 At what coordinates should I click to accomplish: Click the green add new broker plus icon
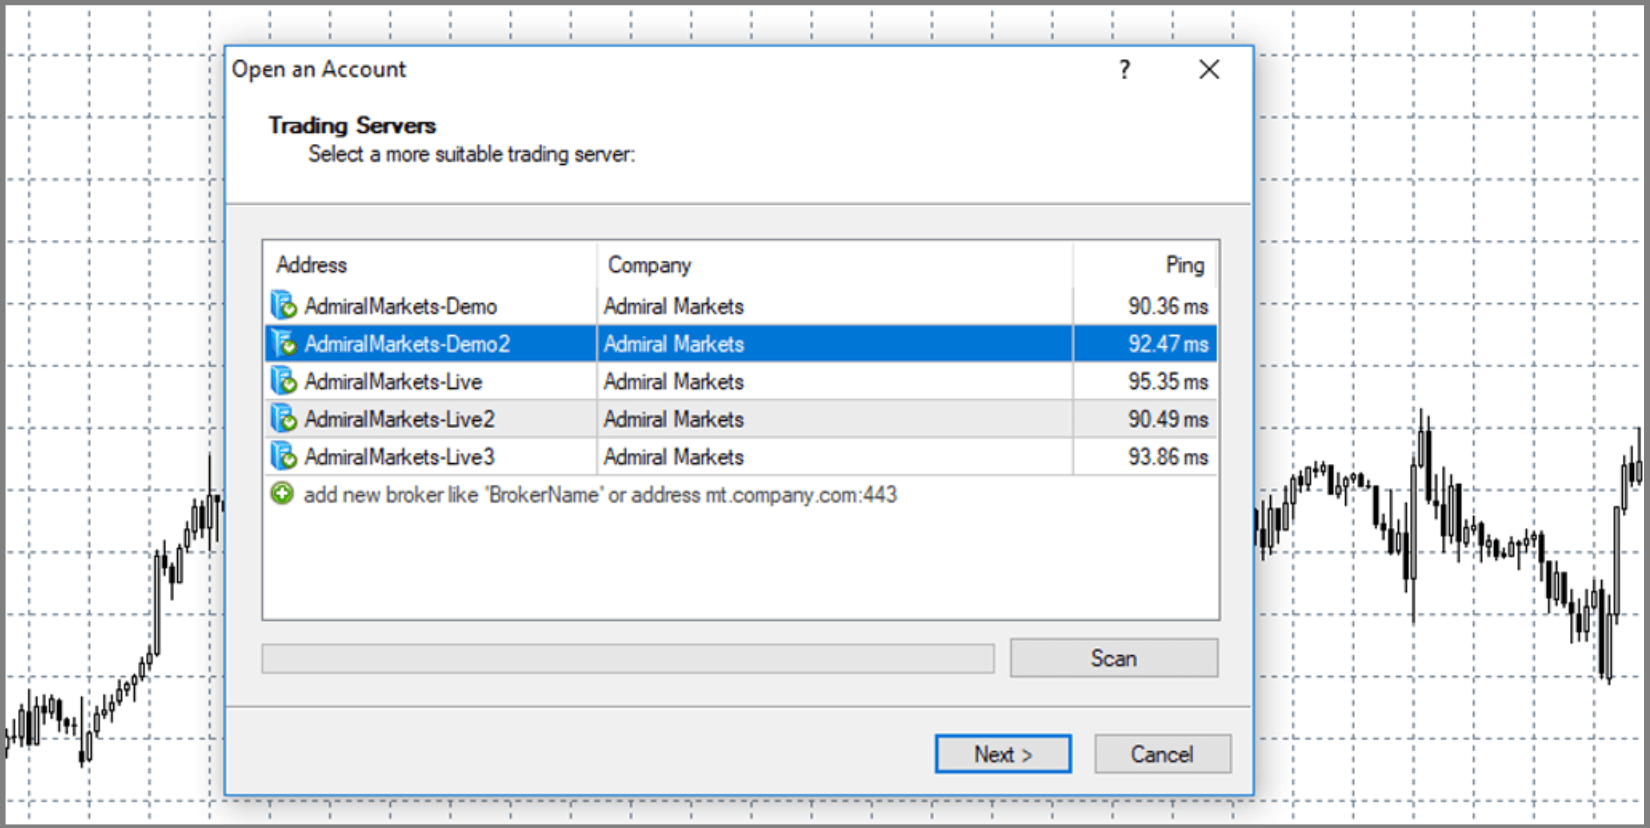tap(283, 494)
